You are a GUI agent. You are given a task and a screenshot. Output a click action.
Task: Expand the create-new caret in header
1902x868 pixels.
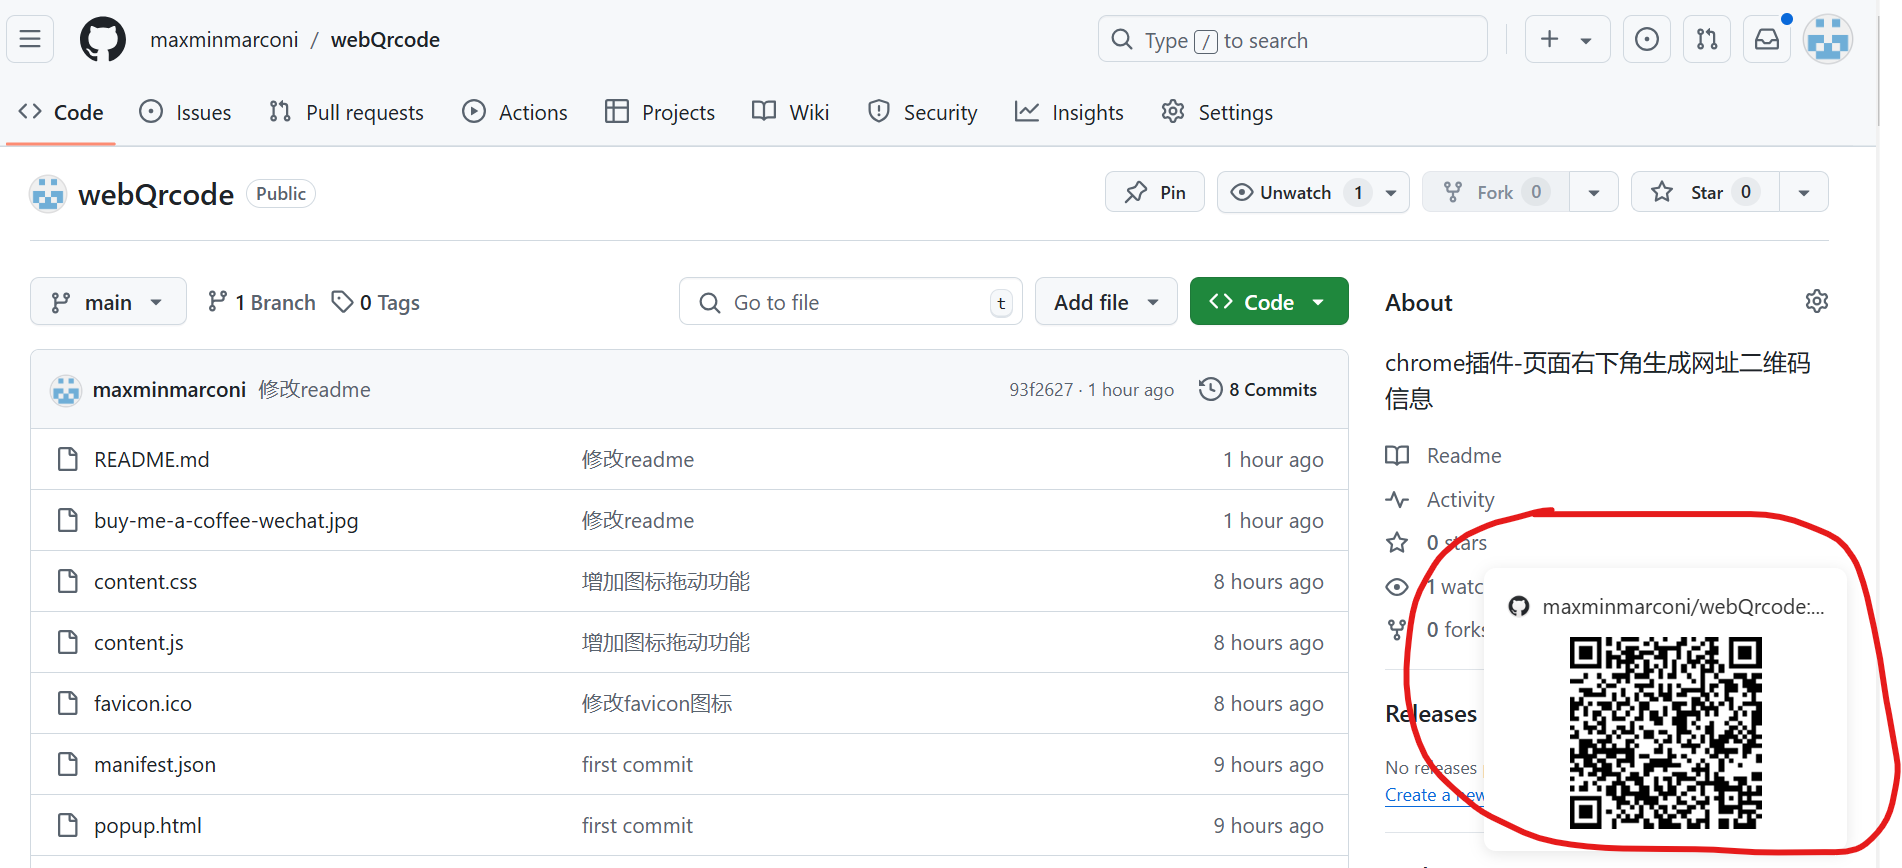(x=1586, y=41)
